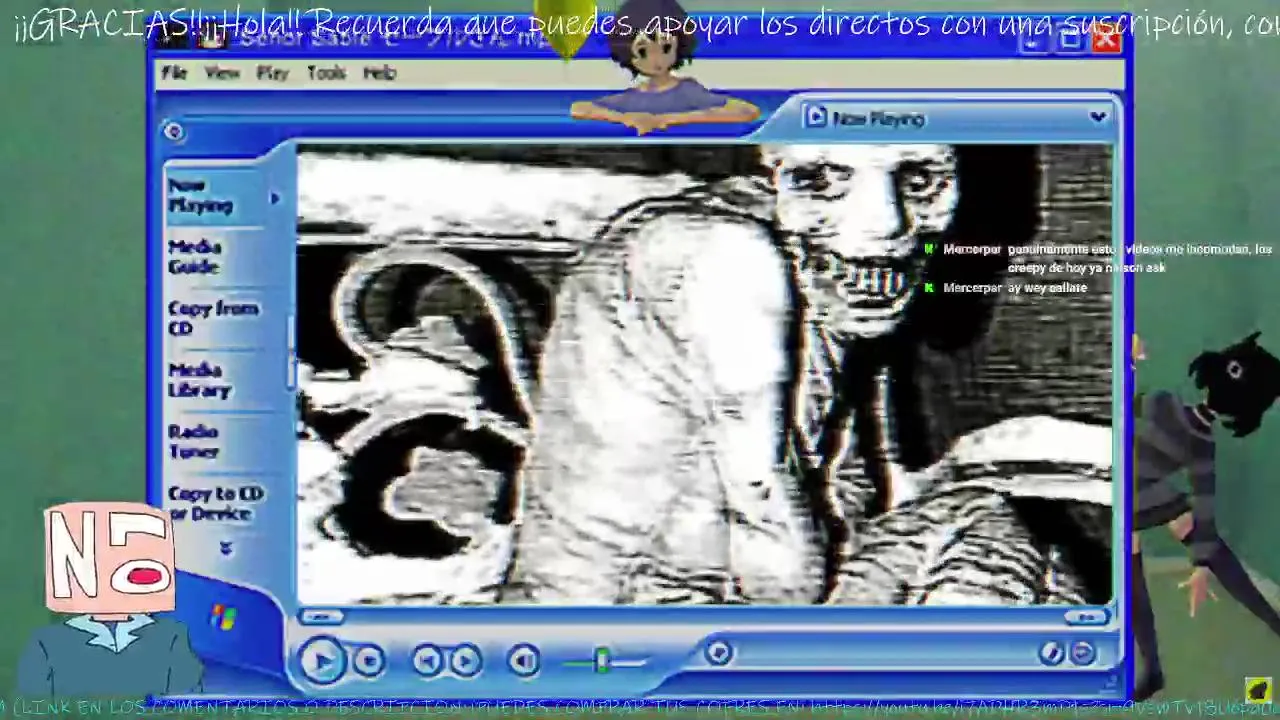Screen dimensions: 1280x720
Task: Toggle the taskbar hide button at top-left
Action: point(173,131)
